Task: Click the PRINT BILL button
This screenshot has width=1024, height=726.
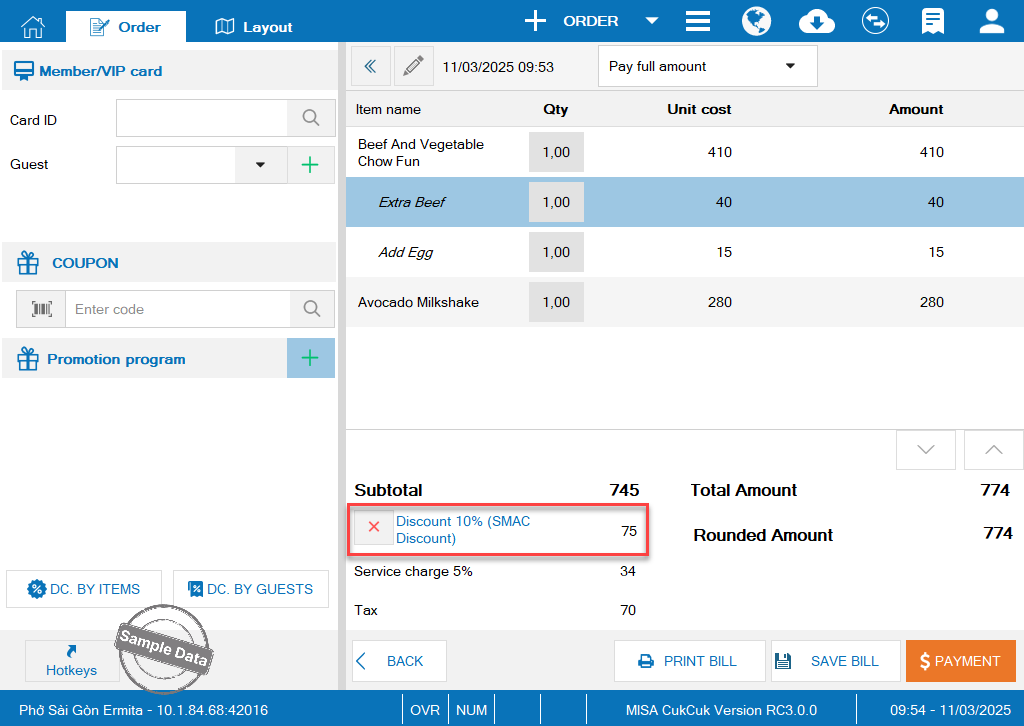Action: coord(688,661)
